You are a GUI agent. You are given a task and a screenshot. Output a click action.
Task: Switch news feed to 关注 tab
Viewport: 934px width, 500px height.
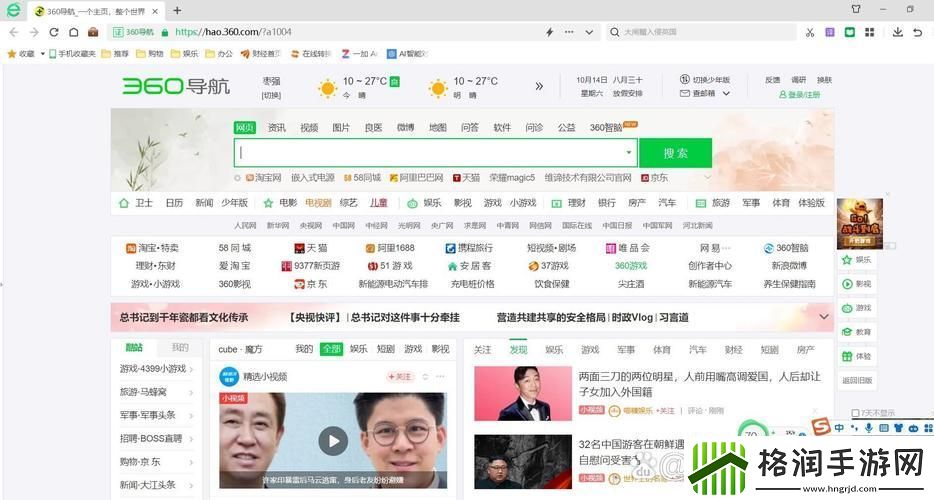[x=482, y=350]
